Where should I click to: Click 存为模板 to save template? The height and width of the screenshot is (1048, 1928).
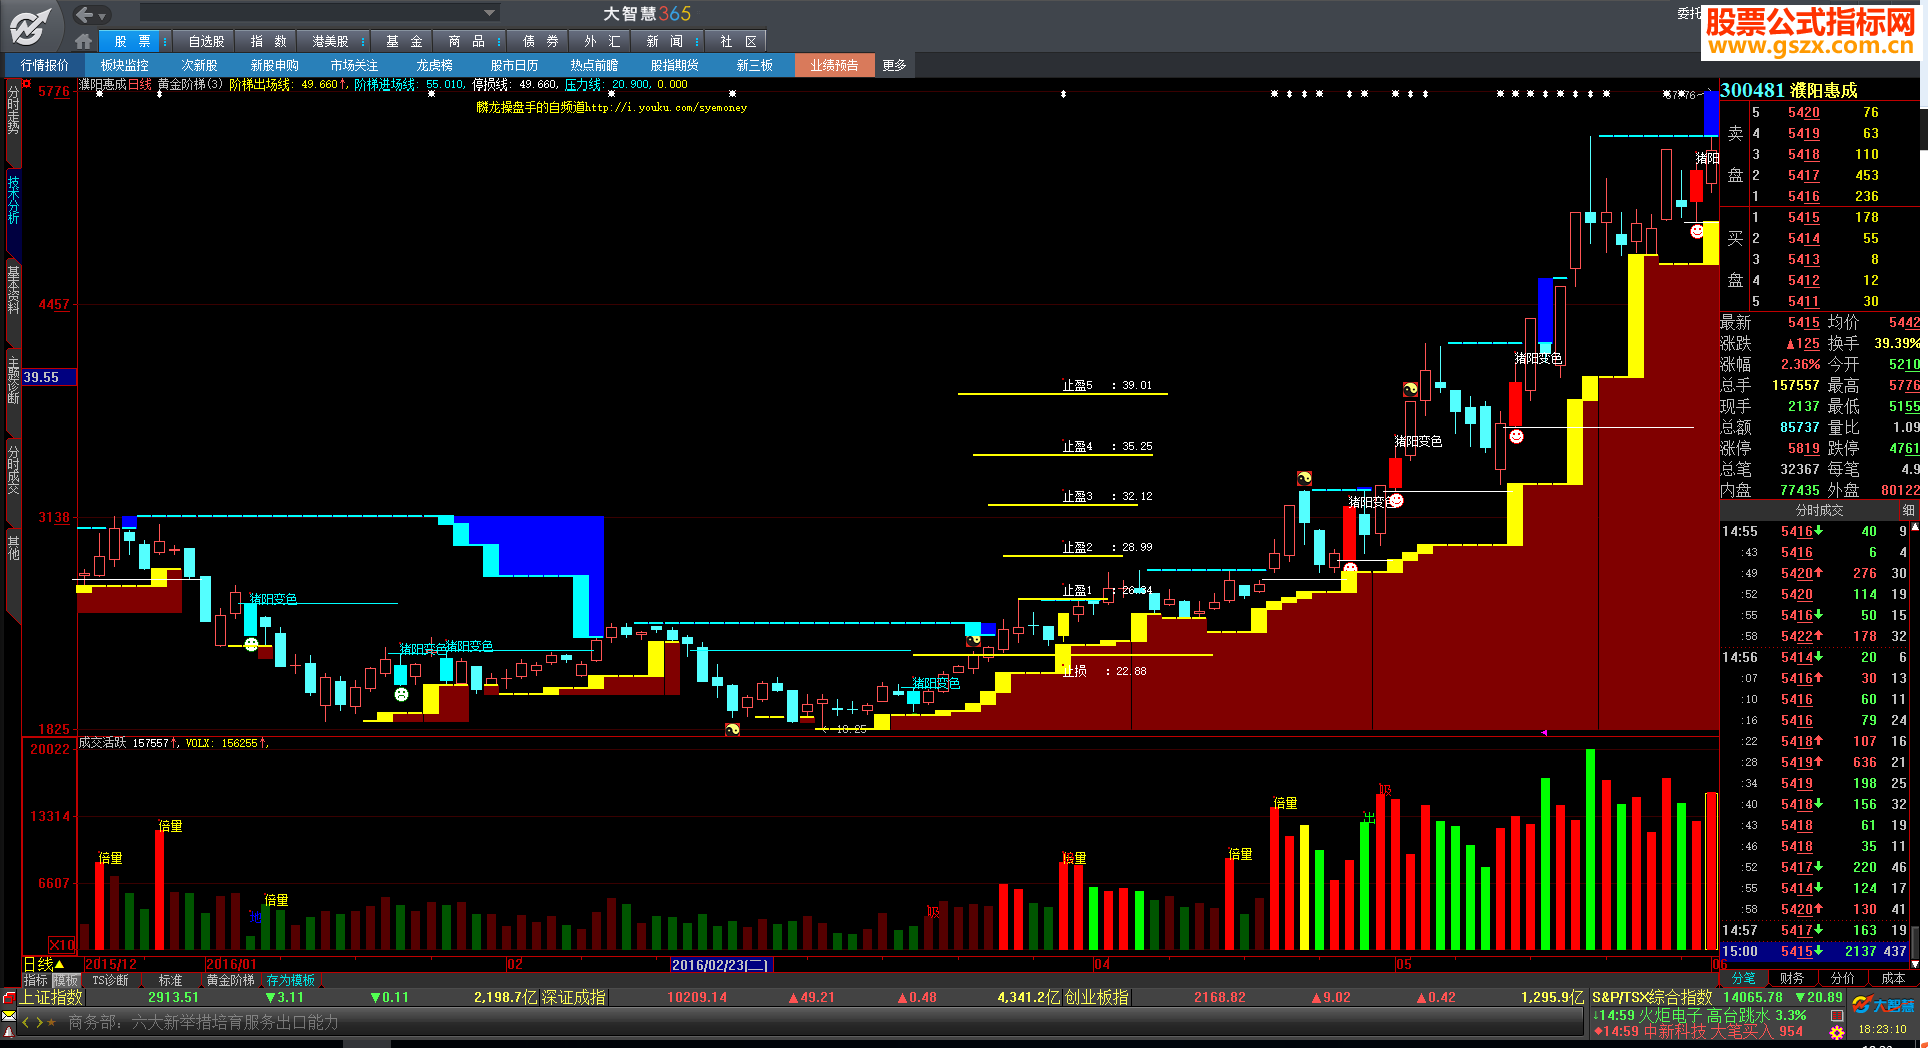coord(291,980)
